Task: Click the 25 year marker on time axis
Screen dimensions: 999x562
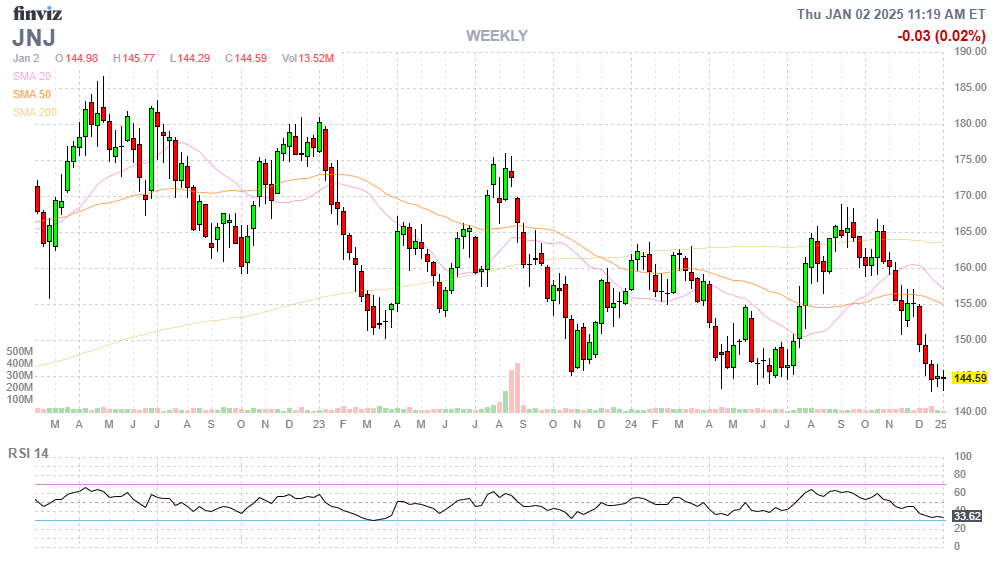Action: [x=940, y=424]
